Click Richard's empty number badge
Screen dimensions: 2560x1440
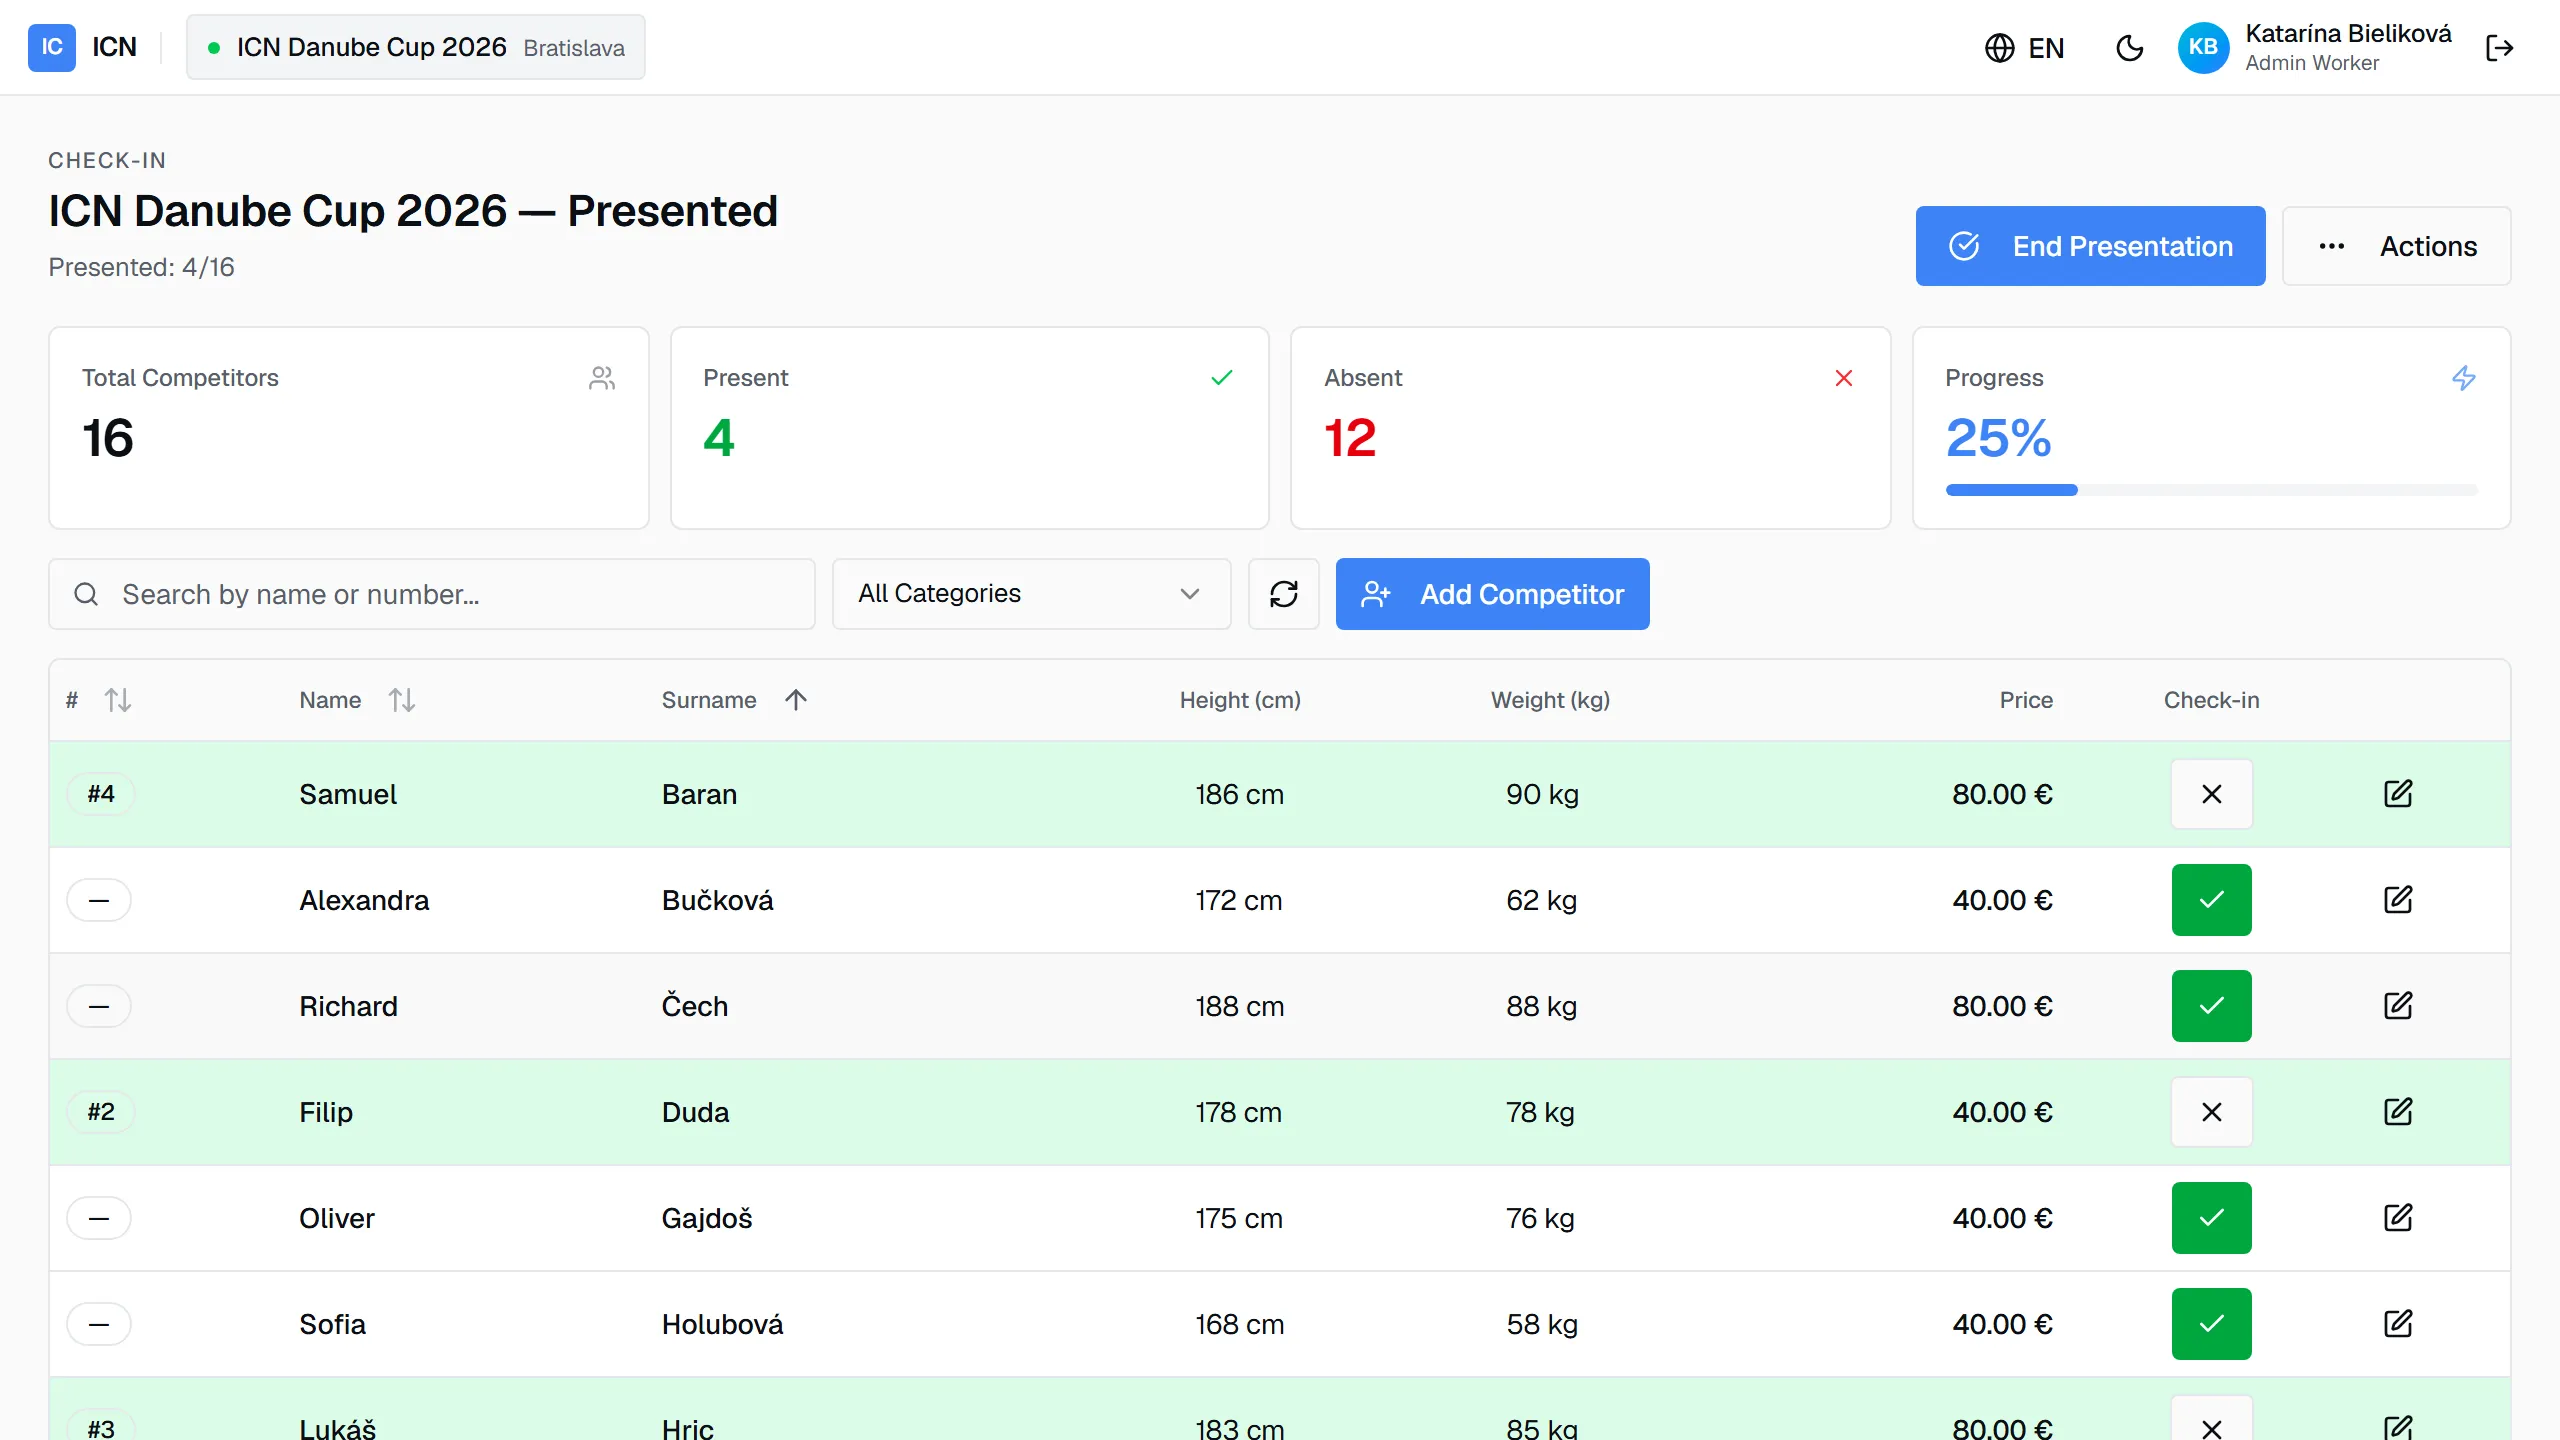pos(99,1006)
